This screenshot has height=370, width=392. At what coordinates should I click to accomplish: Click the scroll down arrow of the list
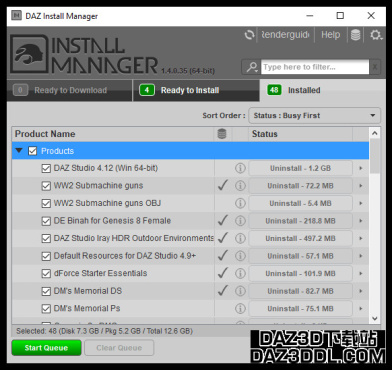(x=375, y=319)
